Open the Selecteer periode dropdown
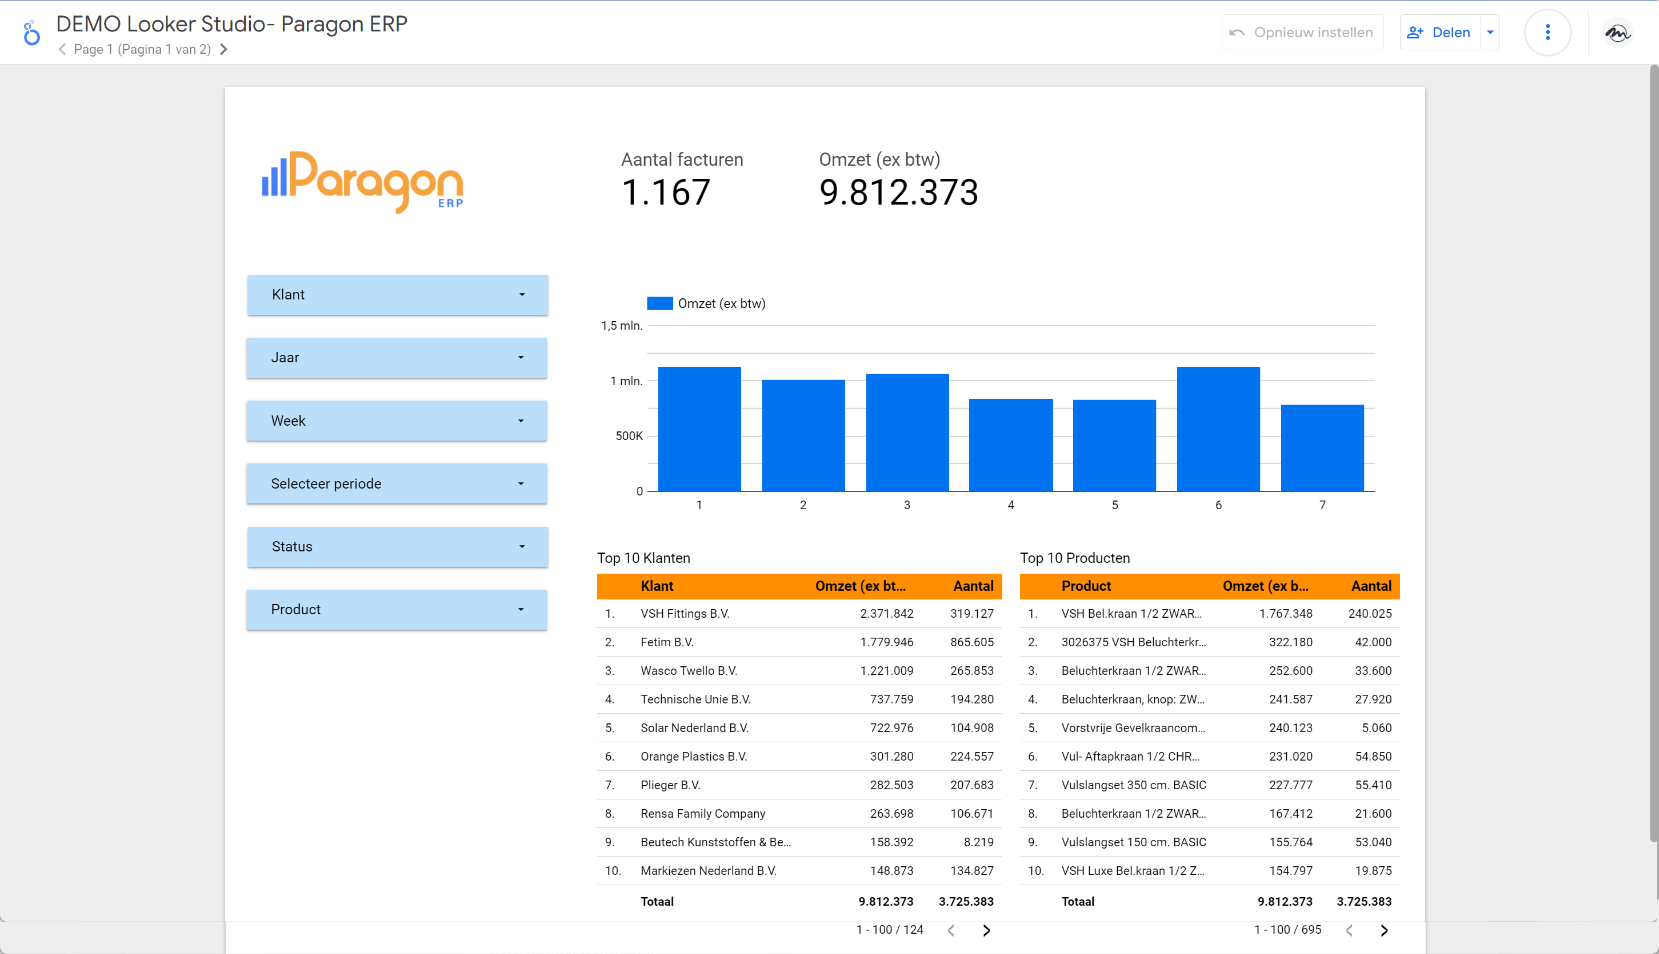The width and height of the screenshot is (1659, 954). pos(397,484)
